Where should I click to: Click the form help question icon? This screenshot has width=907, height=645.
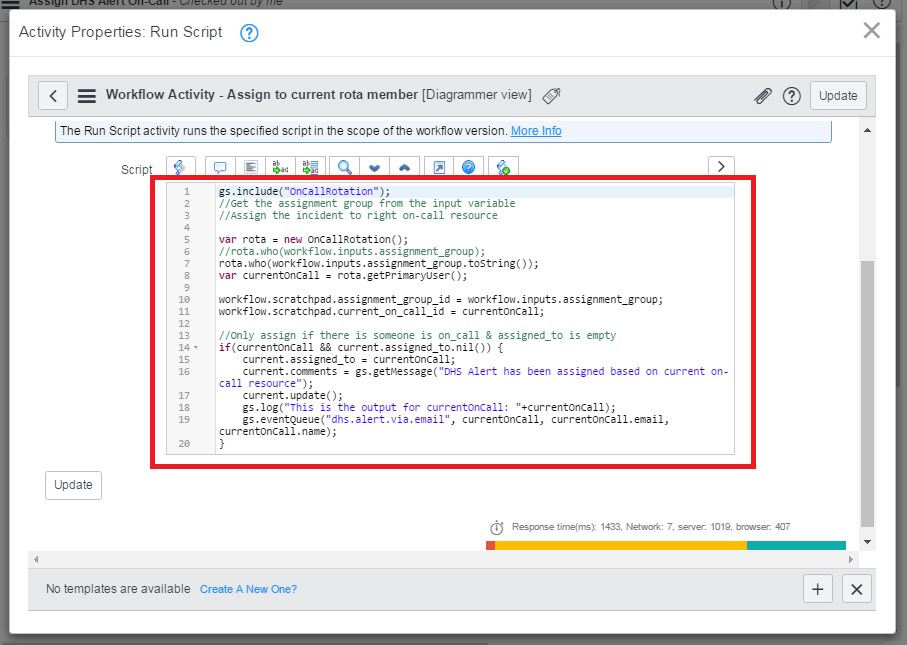(792, 96)
